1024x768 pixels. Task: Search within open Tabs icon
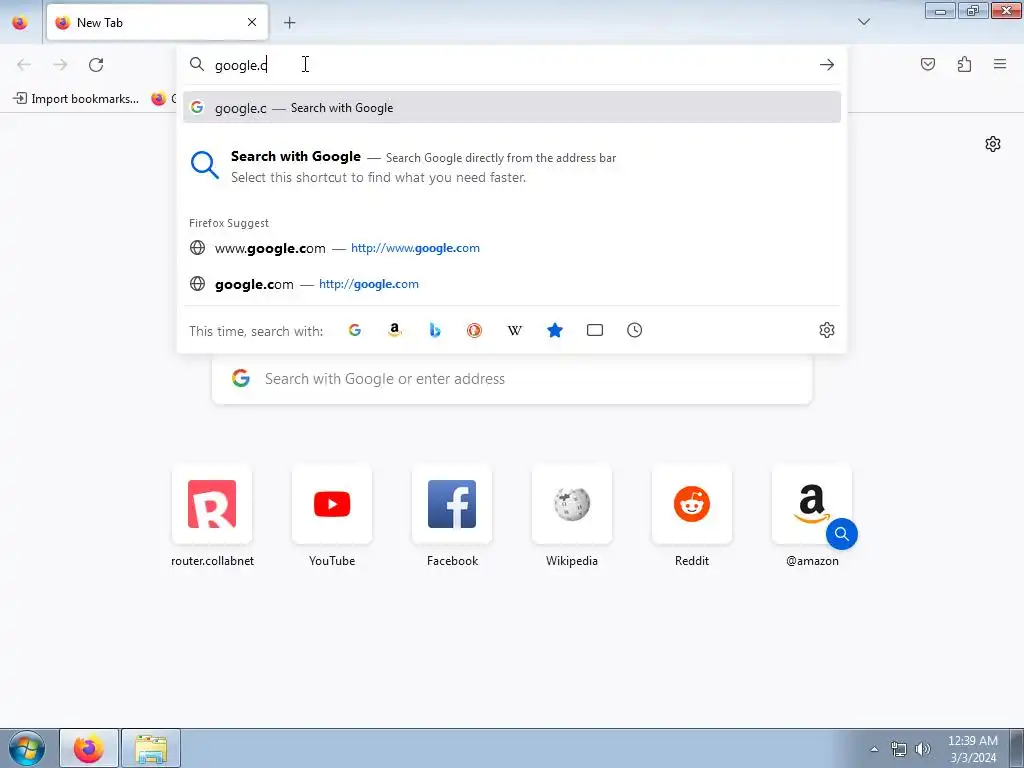click(595, 330)
